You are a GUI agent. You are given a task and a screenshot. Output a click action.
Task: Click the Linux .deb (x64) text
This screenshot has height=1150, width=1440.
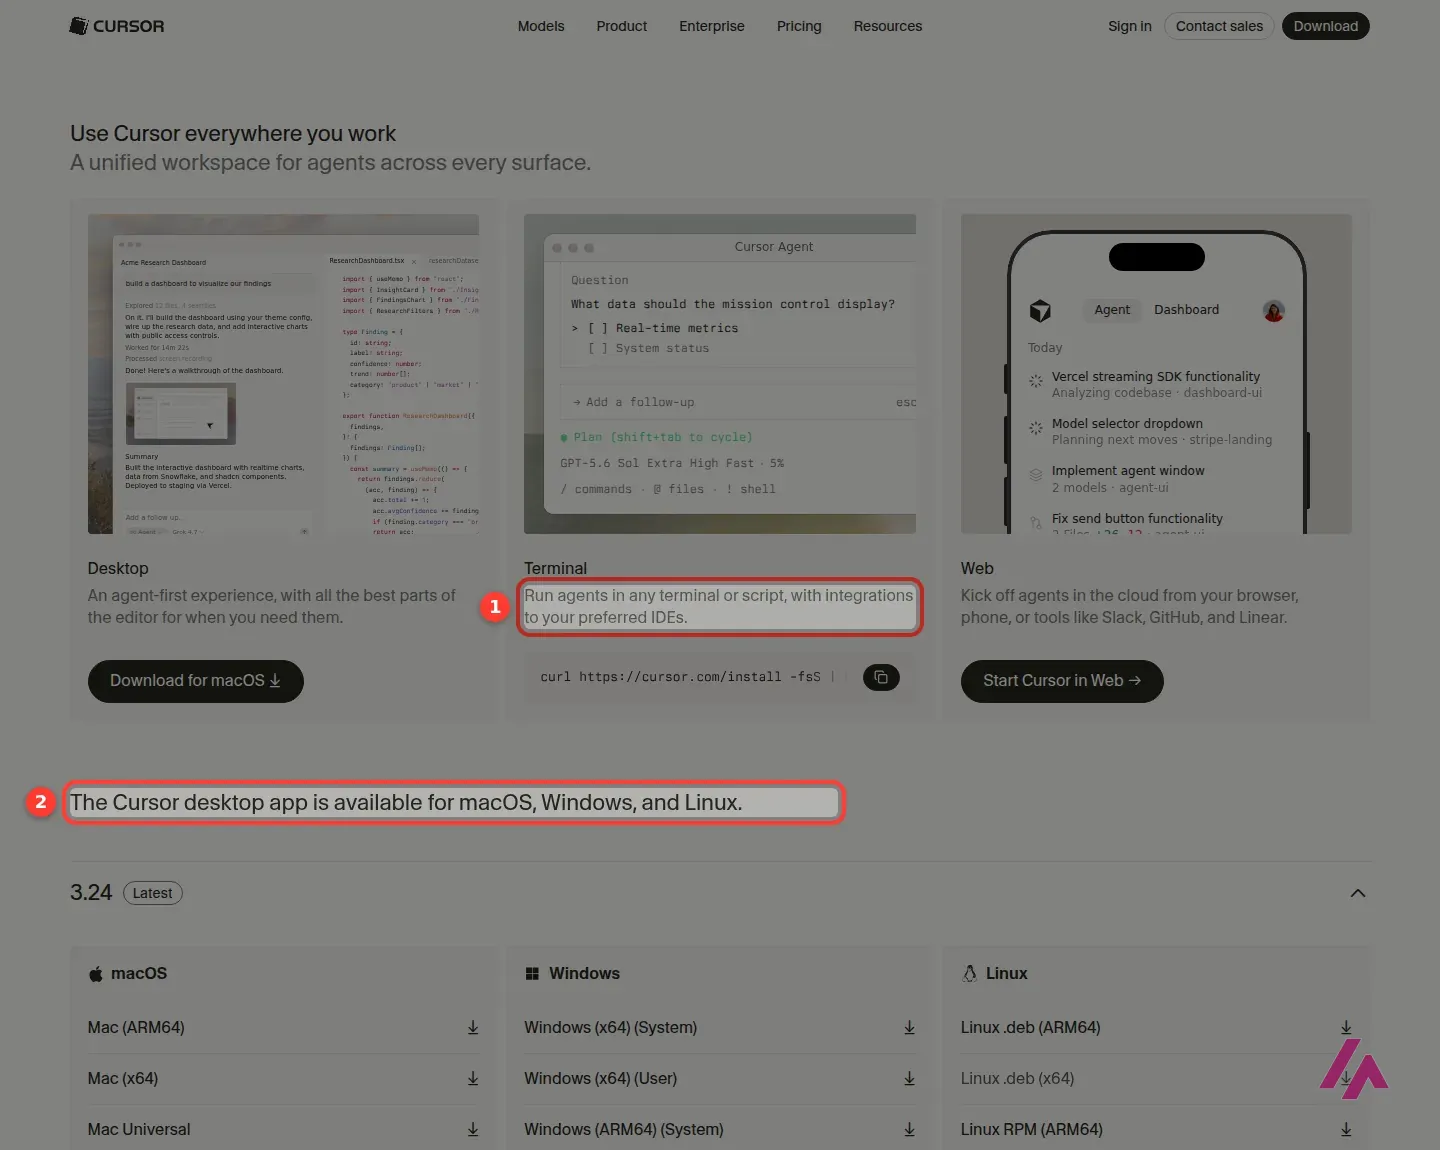(1018, 1079)
